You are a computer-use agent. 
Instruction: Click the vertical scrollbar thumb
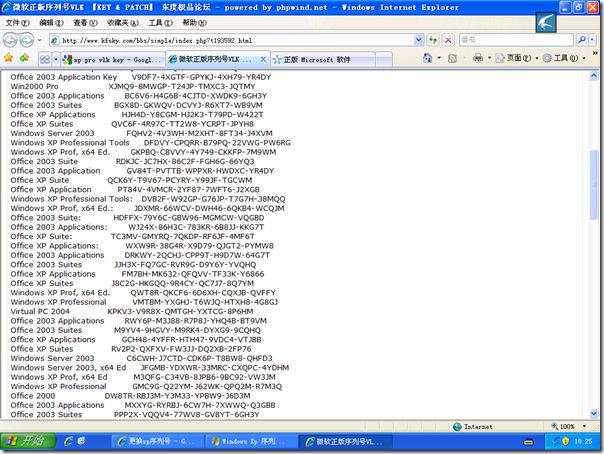[594, 185]
